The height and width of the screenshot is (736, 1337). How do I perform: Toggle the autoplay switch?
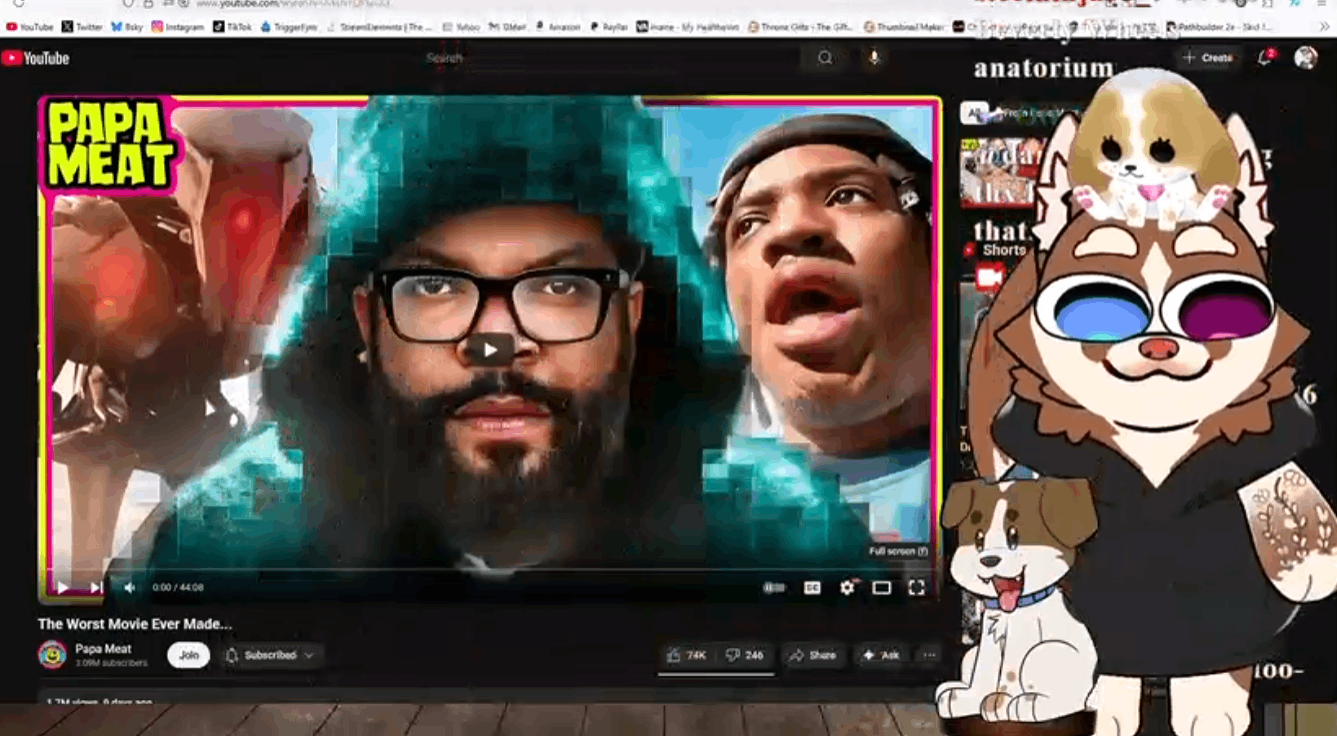tap(774, 588)
